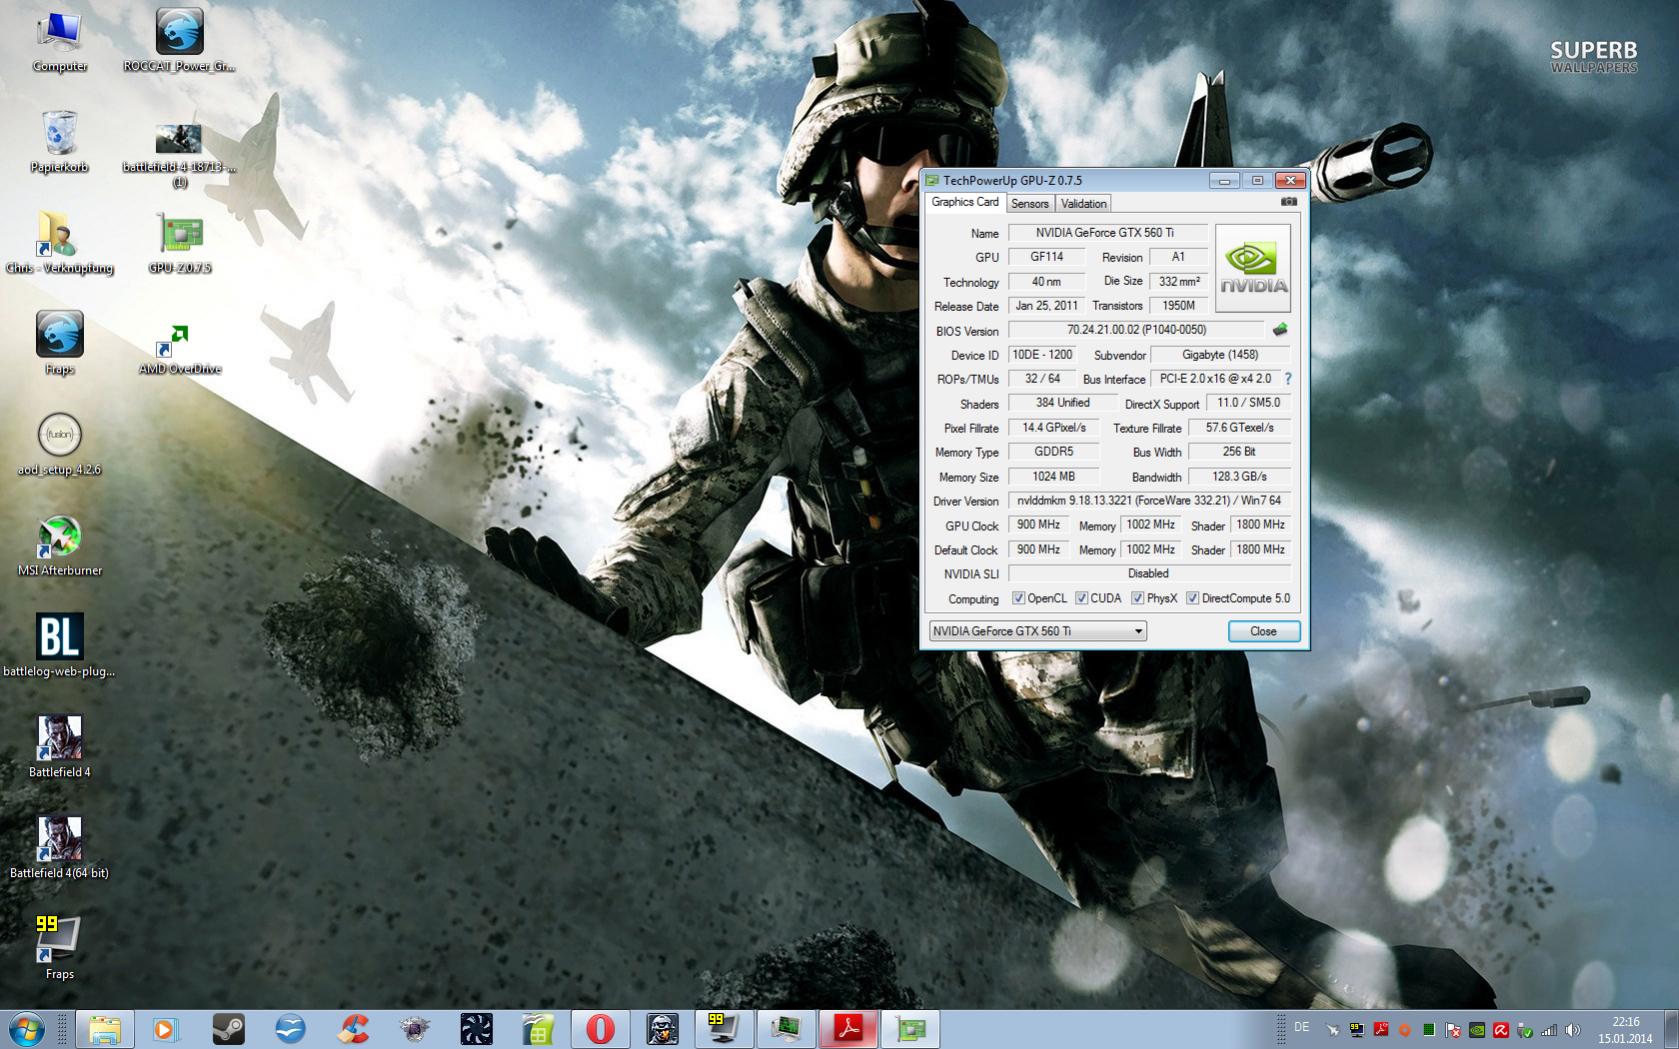Click the Memory Type value GDDR5
Viewport: 1679px width, 1049px height.
(1053, 452)
